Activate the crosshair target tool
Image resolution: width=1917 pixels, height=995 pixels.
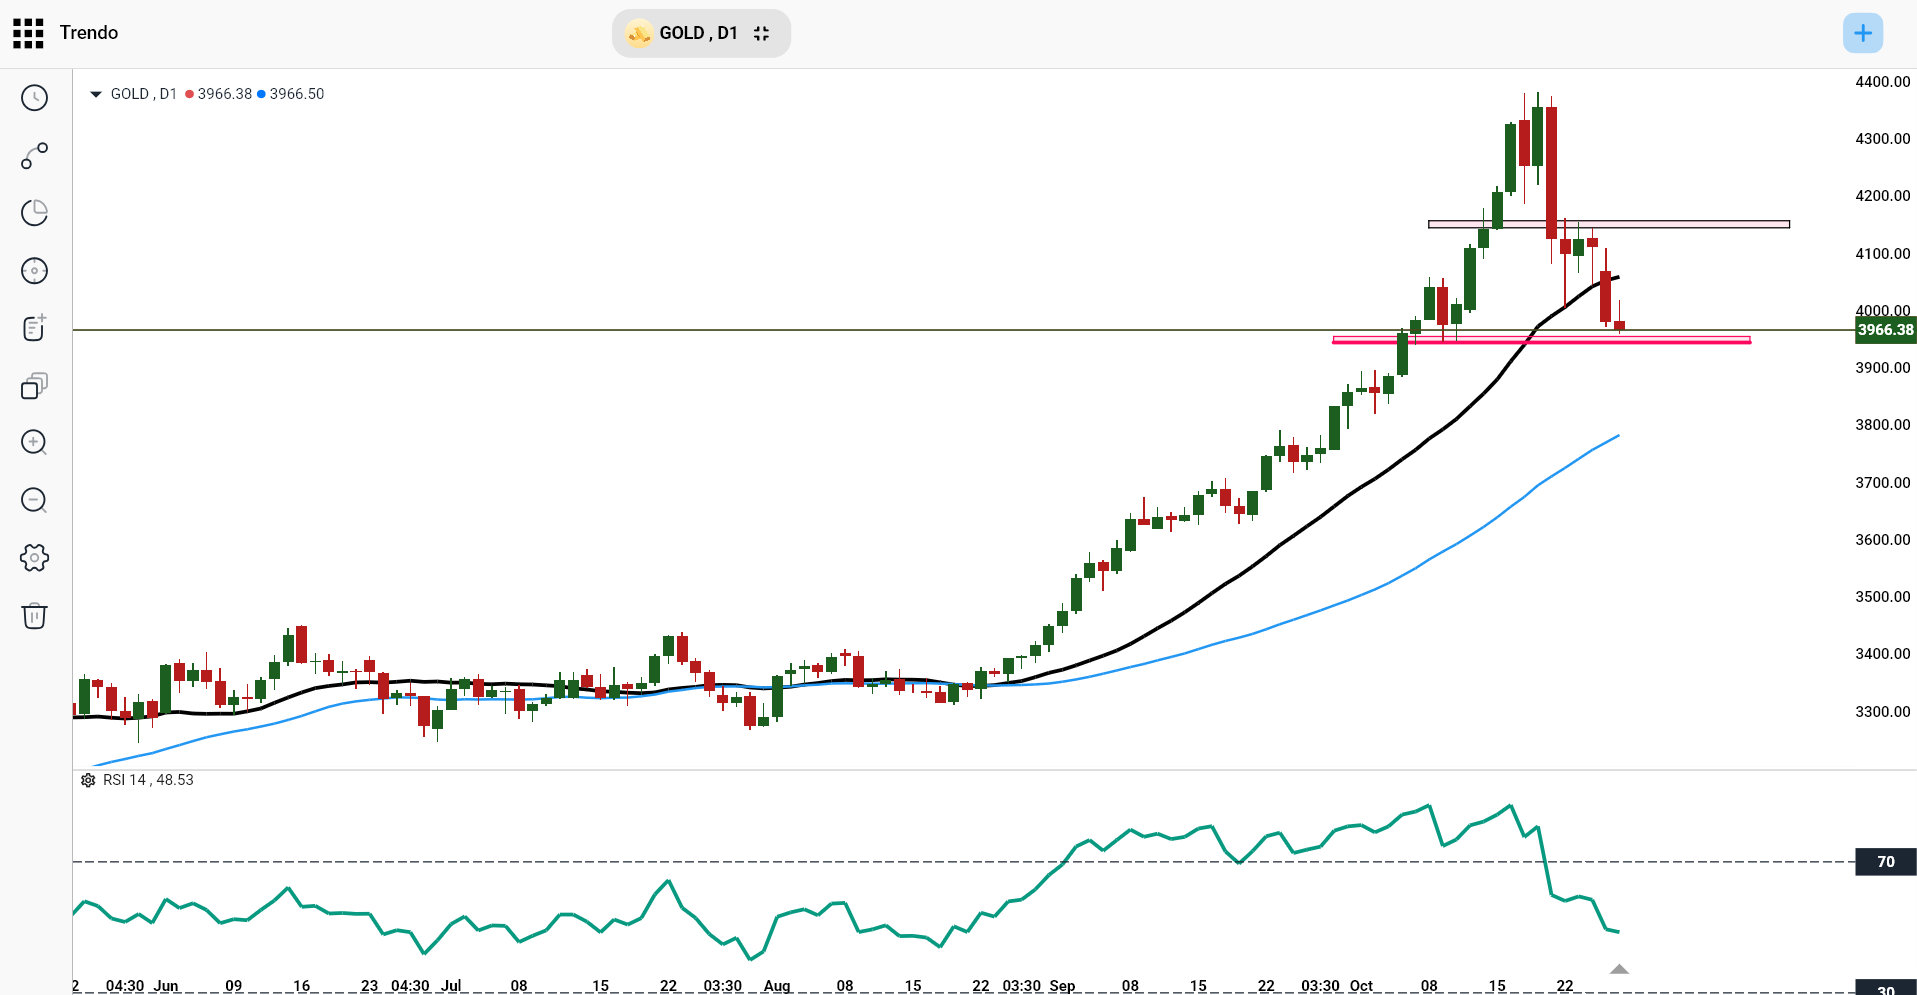[x=34, y=270]
